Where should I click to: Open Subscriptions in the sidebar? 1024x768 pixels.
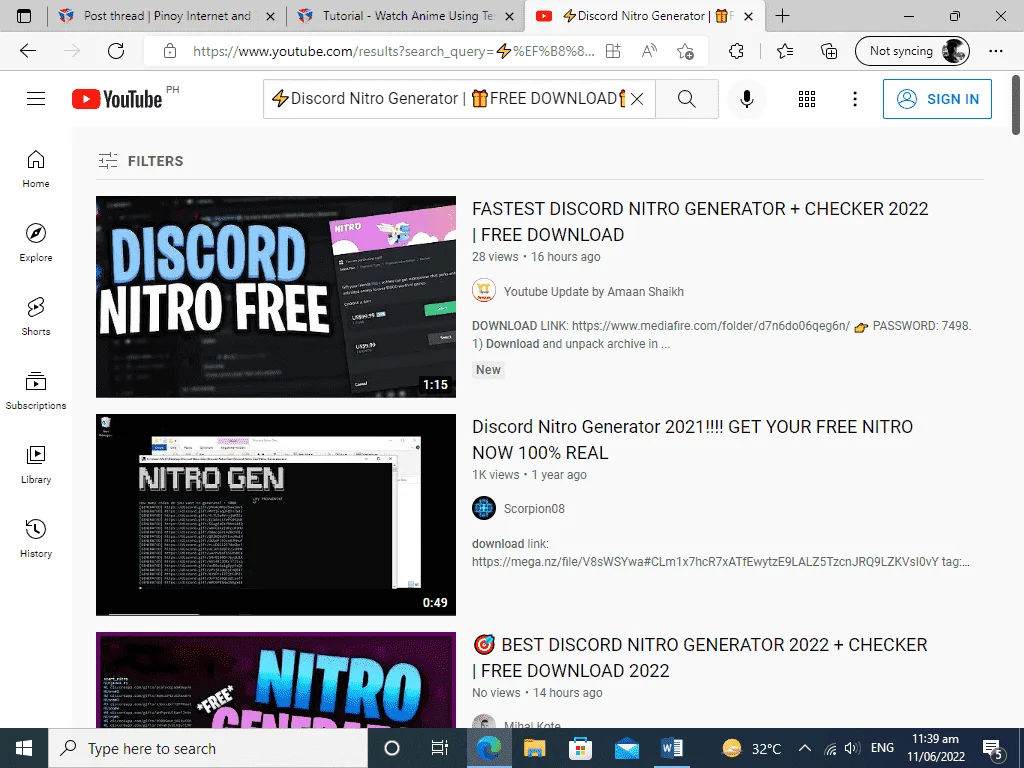[x=36, y=390]
